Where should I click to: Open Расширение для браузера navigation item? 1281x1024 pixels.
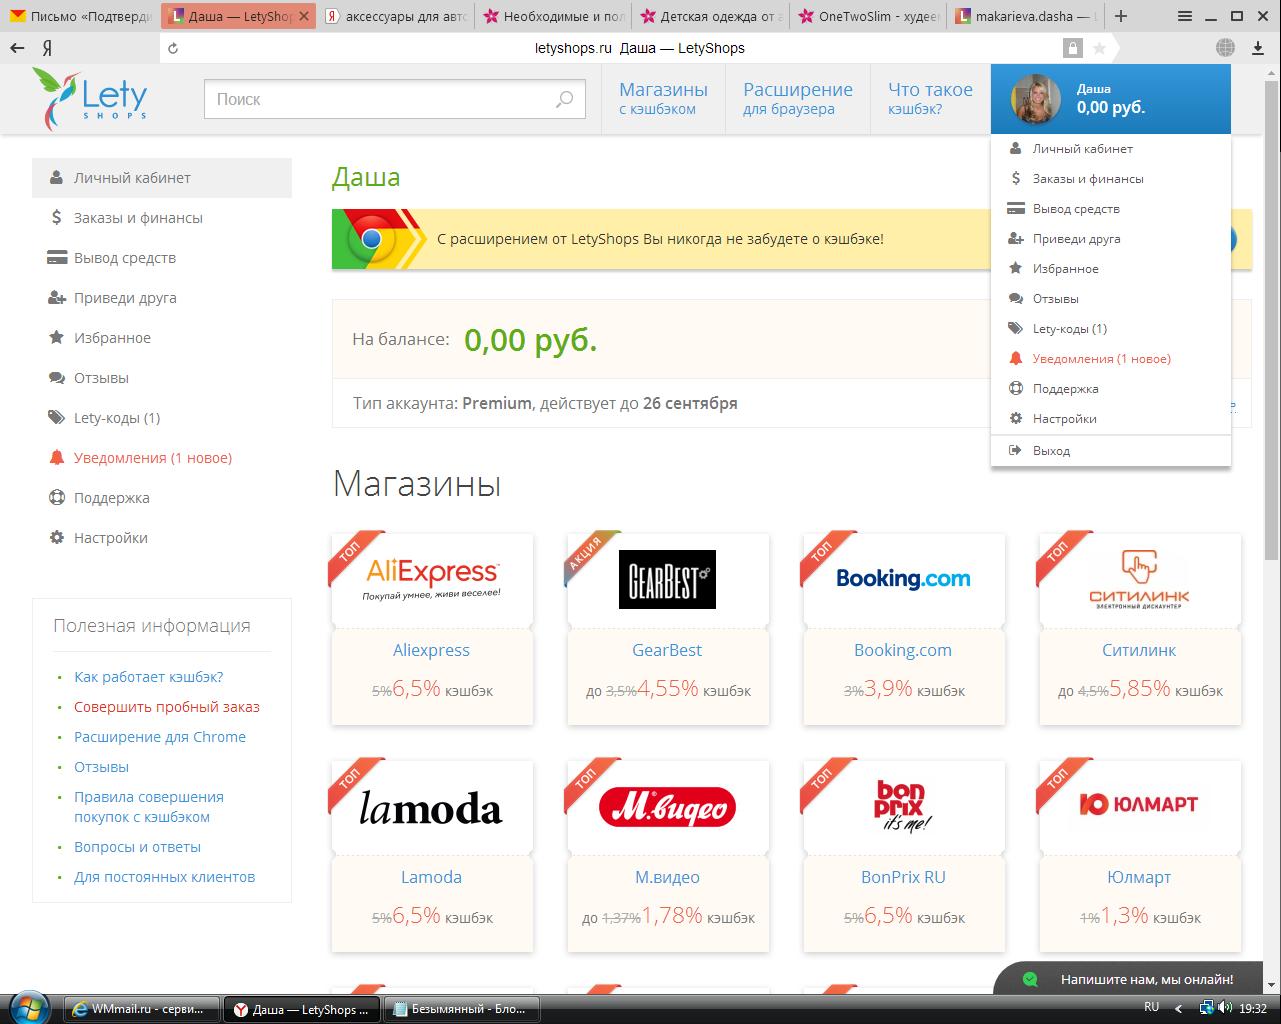(x=798, y=99)
